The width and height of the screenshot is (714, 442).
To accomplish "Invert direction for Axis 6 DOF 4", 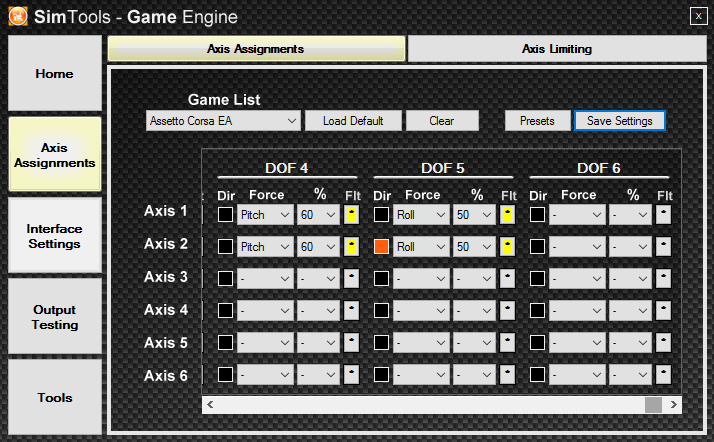I will click(x=225, y=375).
